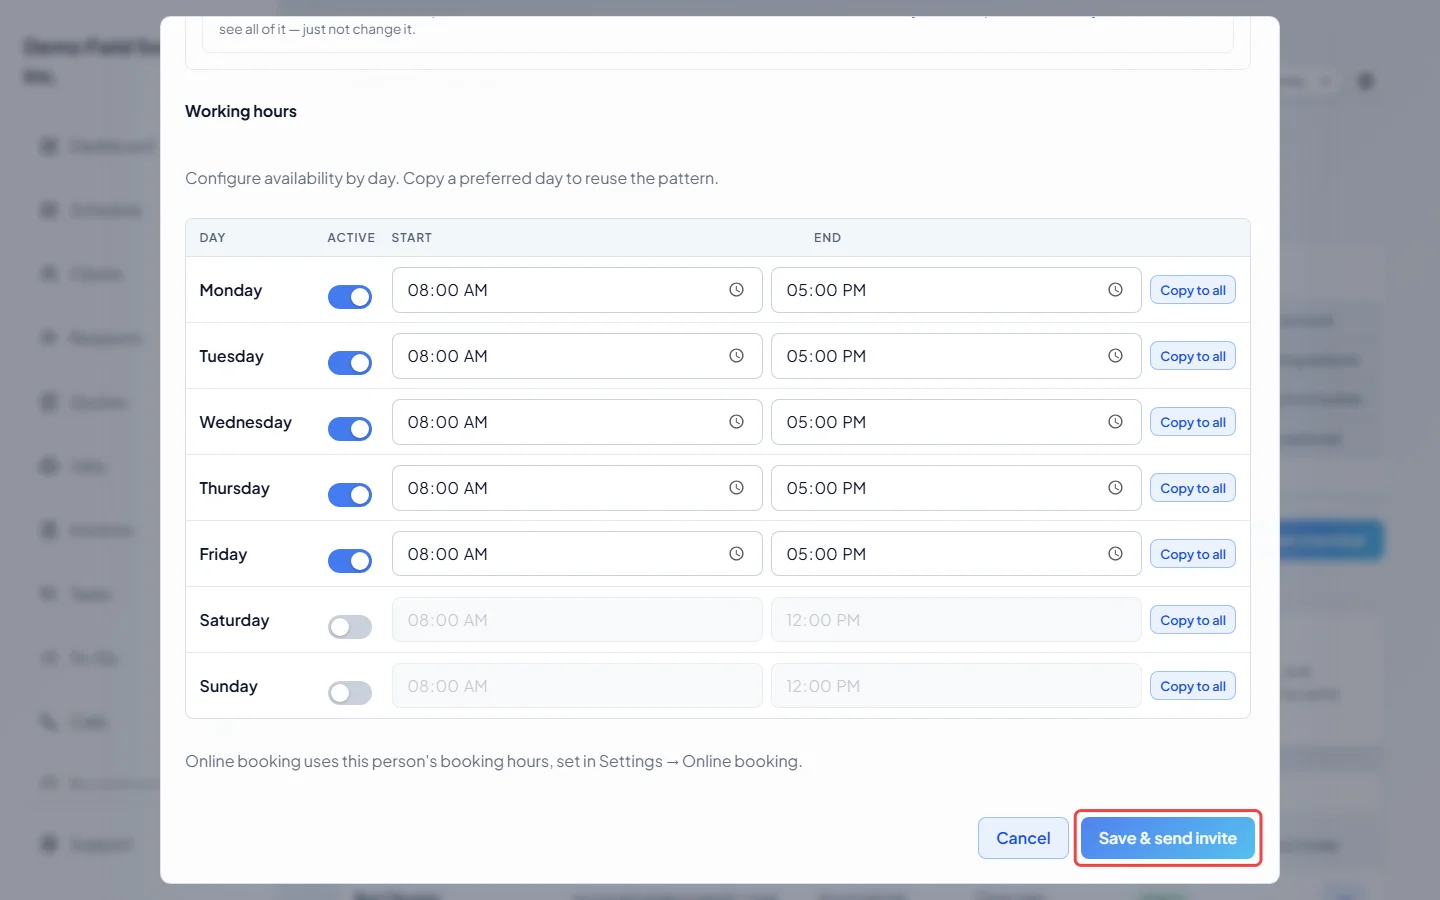Disable the Monday active toggle

pyautogui.click(x=350, y=297)
